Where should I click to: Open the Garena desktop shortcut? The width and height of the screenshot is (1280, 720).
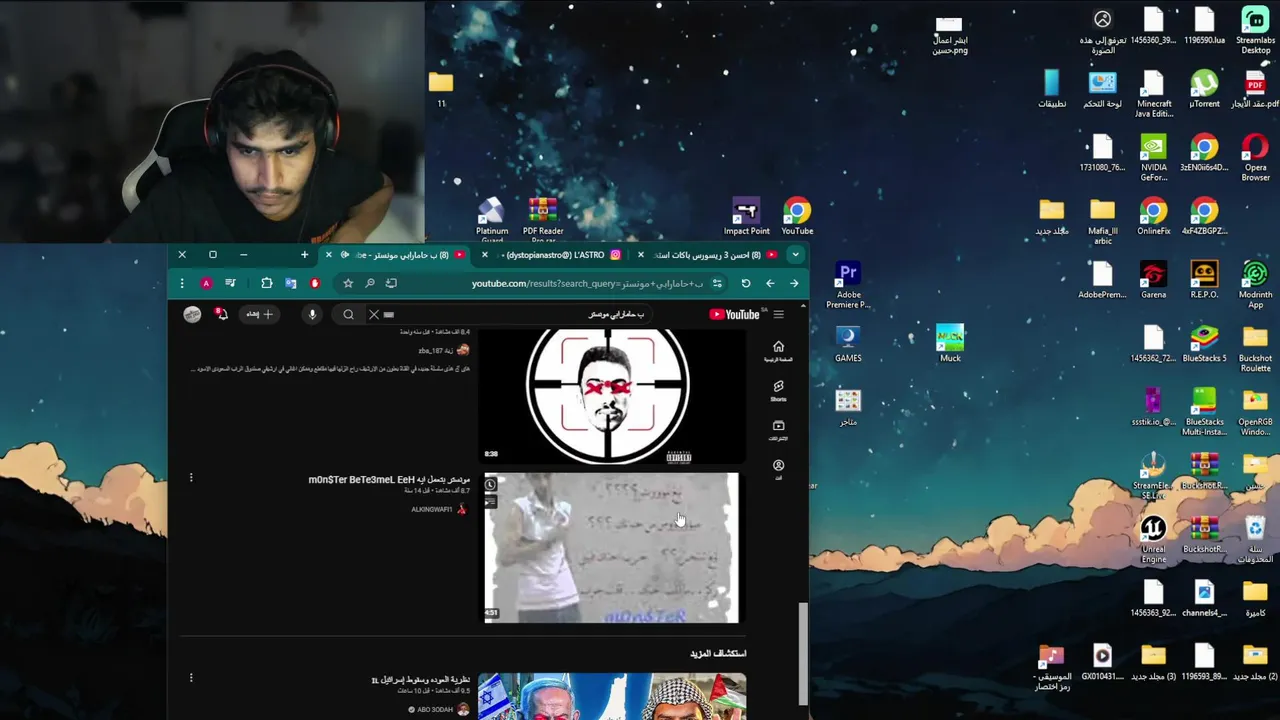pos(1153,281)
